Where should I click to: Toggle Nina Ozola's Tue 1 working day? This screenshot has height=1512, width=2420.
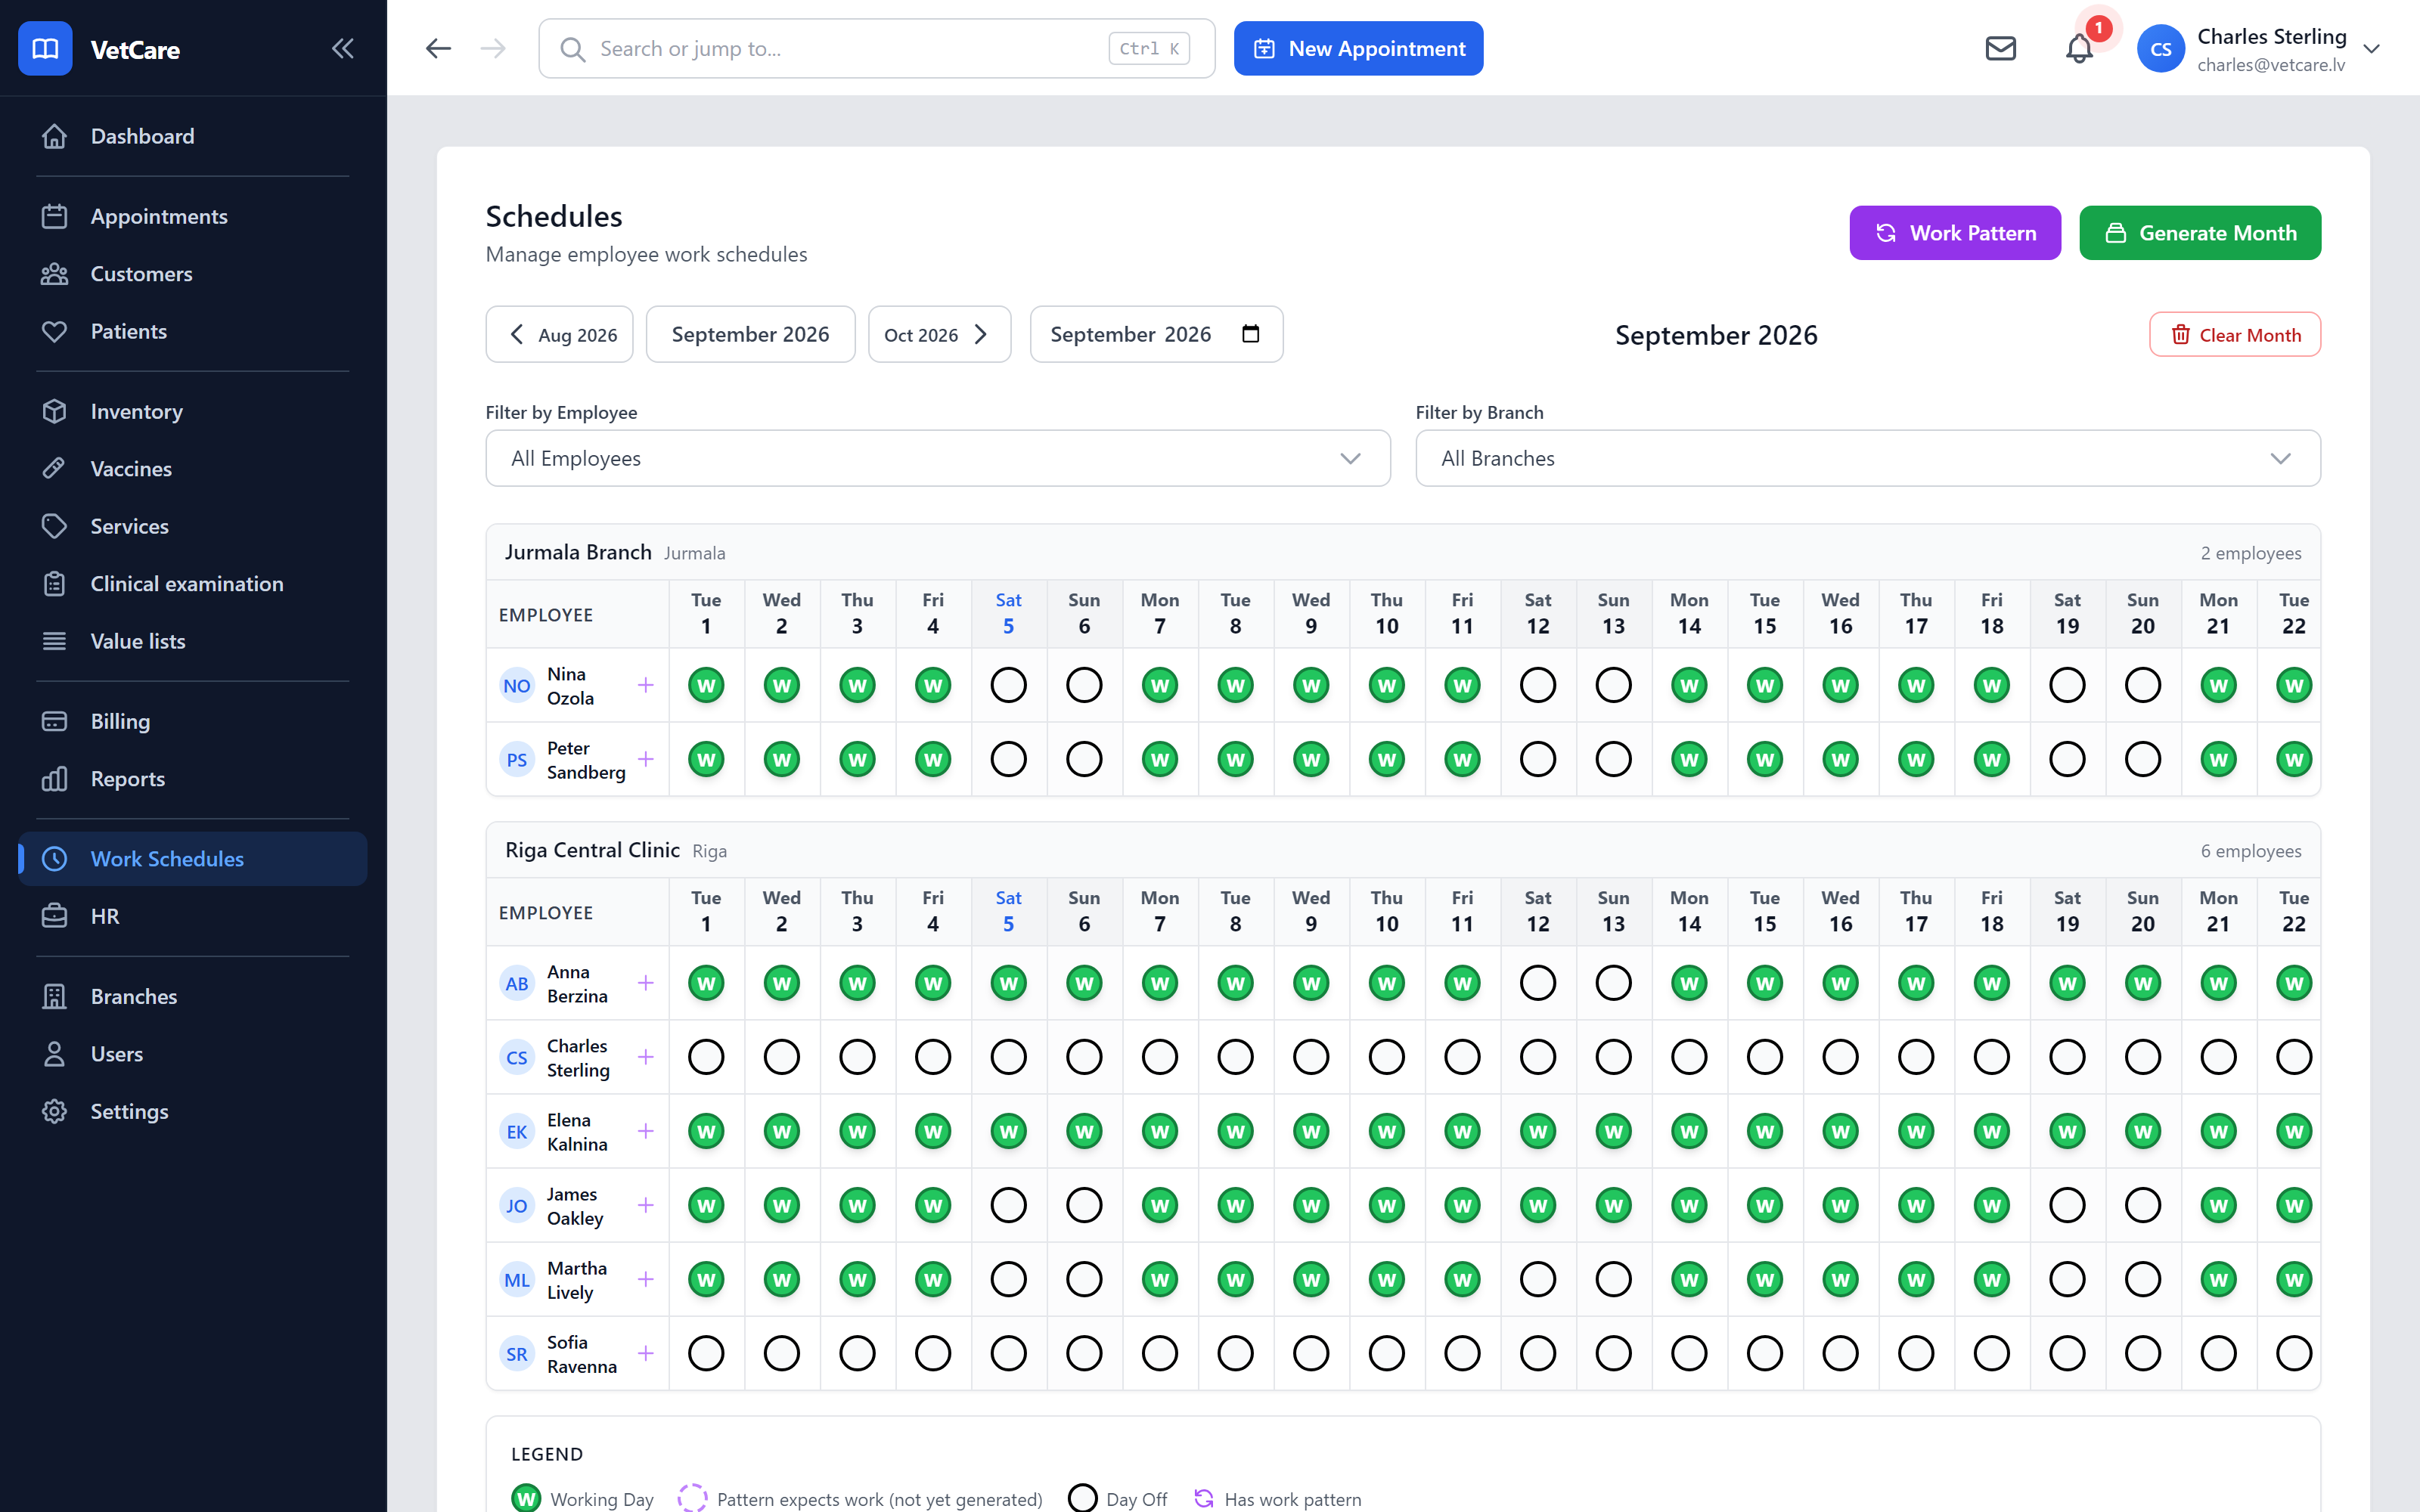pos(706,685)
